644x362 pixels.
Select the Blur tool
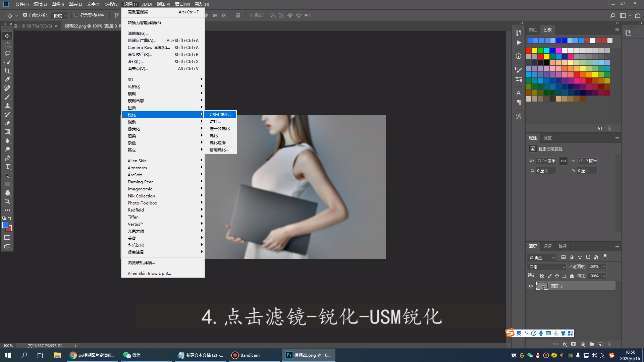[7, 141]
